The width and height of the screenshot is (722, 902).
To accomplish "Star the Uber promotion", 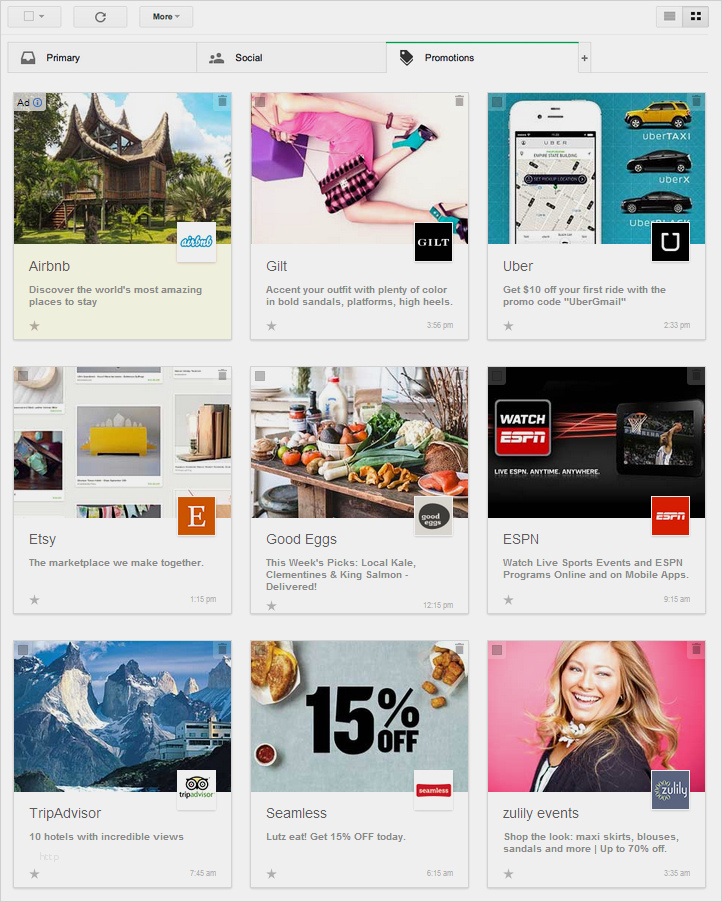I will [x=509, y=326].
